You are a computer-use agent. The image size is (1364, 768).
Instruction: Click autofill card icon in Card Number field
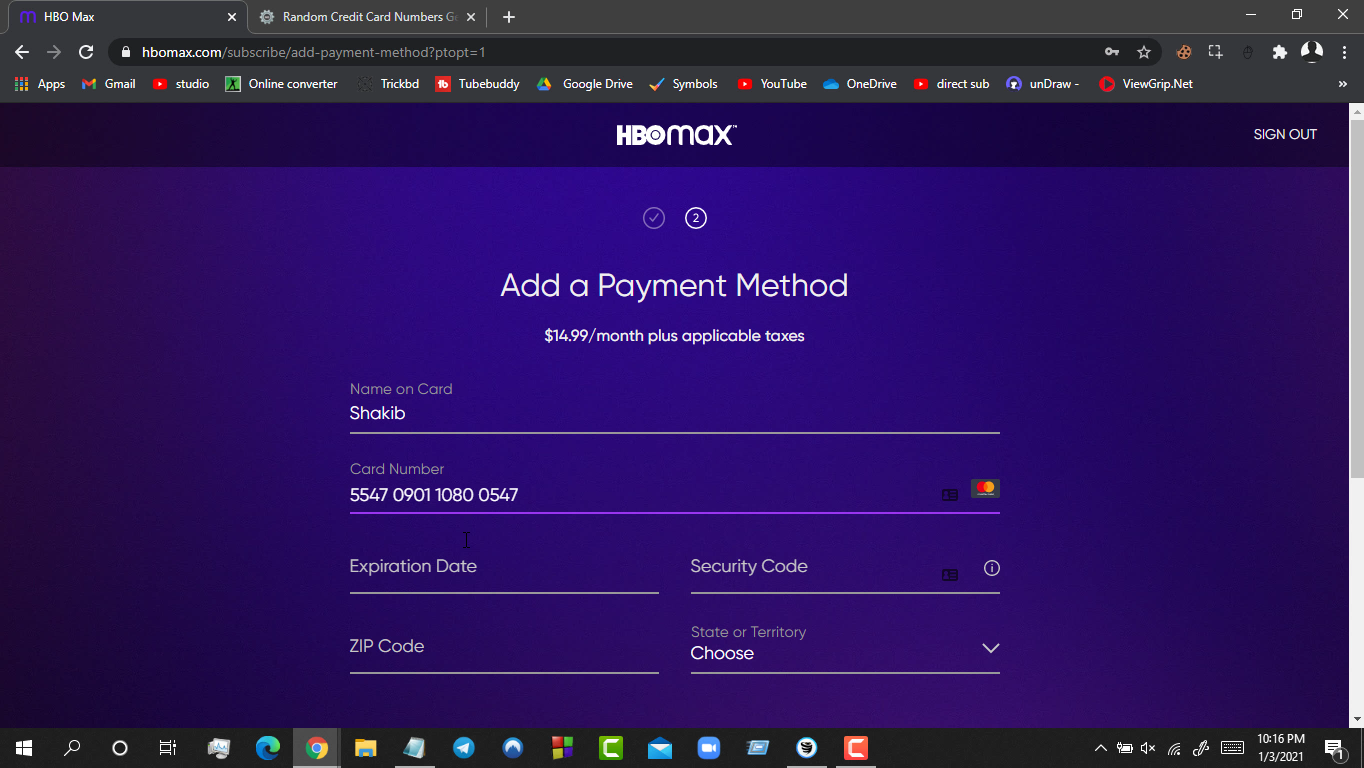[950, 495]
